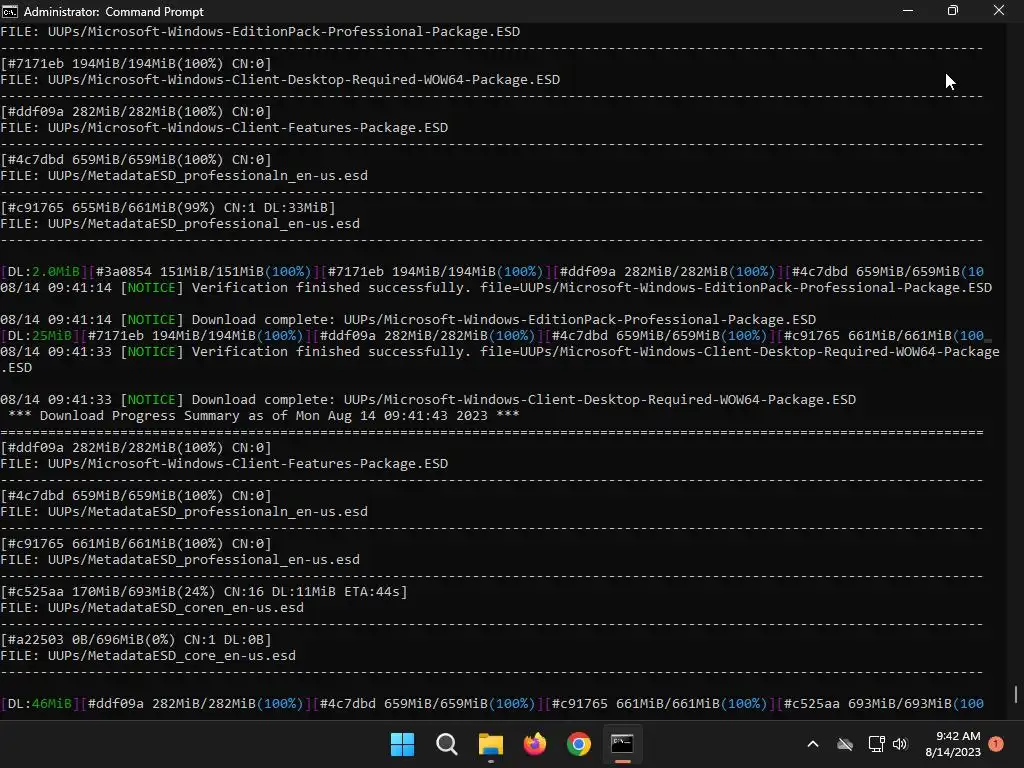The height and width of the screenshot is (768, 1024).
Task: Open the Windows Start menu
Action: pos(402,744)
